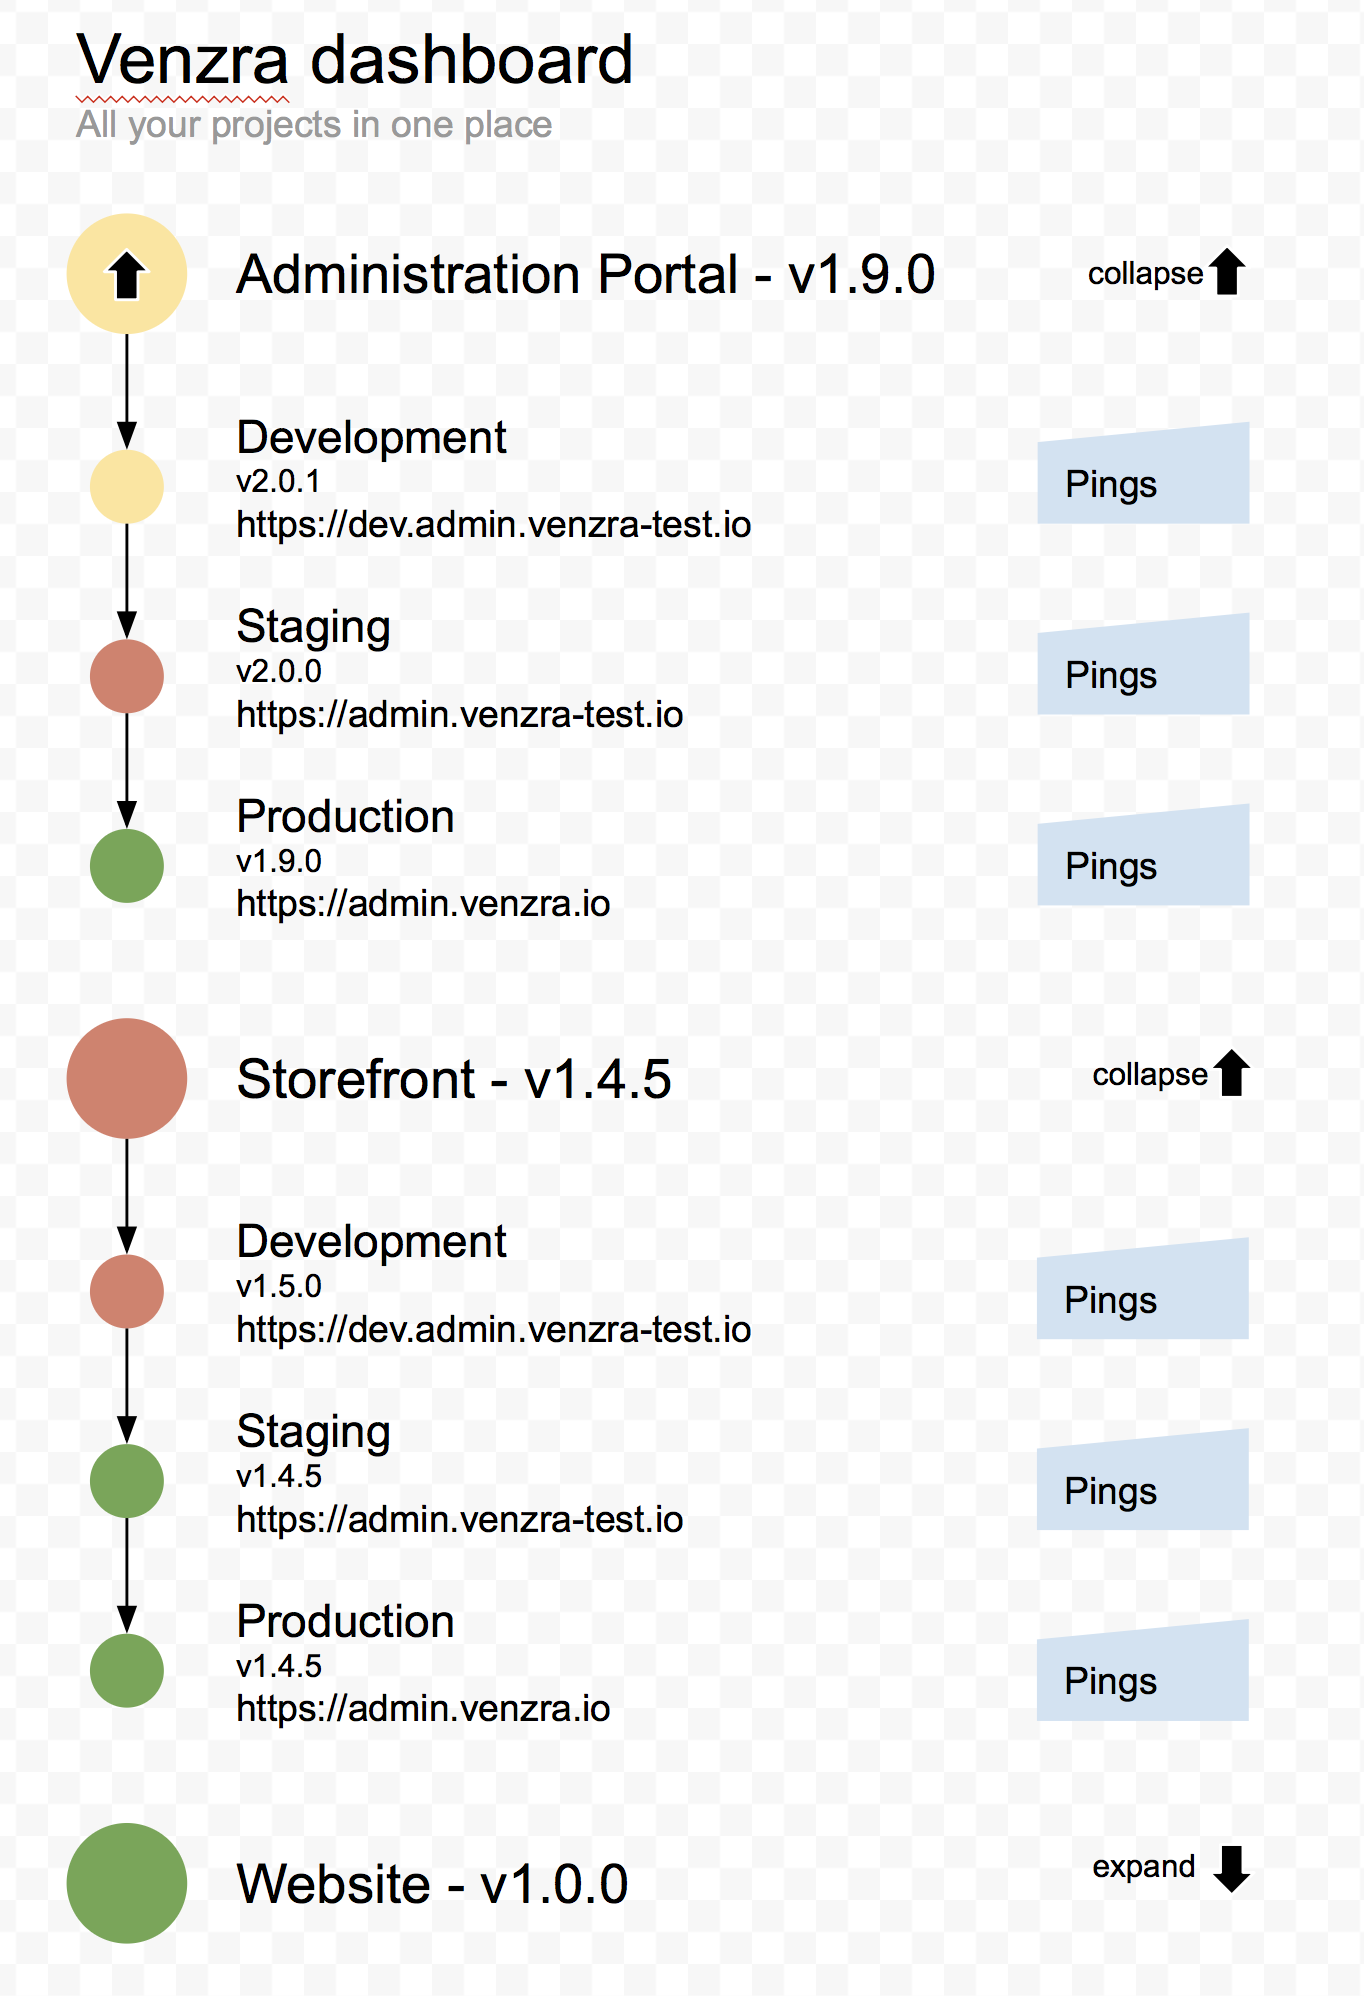Click the Storefront Staging heading
This screenshot has width=1364, height=1996.
[313, 1433]
